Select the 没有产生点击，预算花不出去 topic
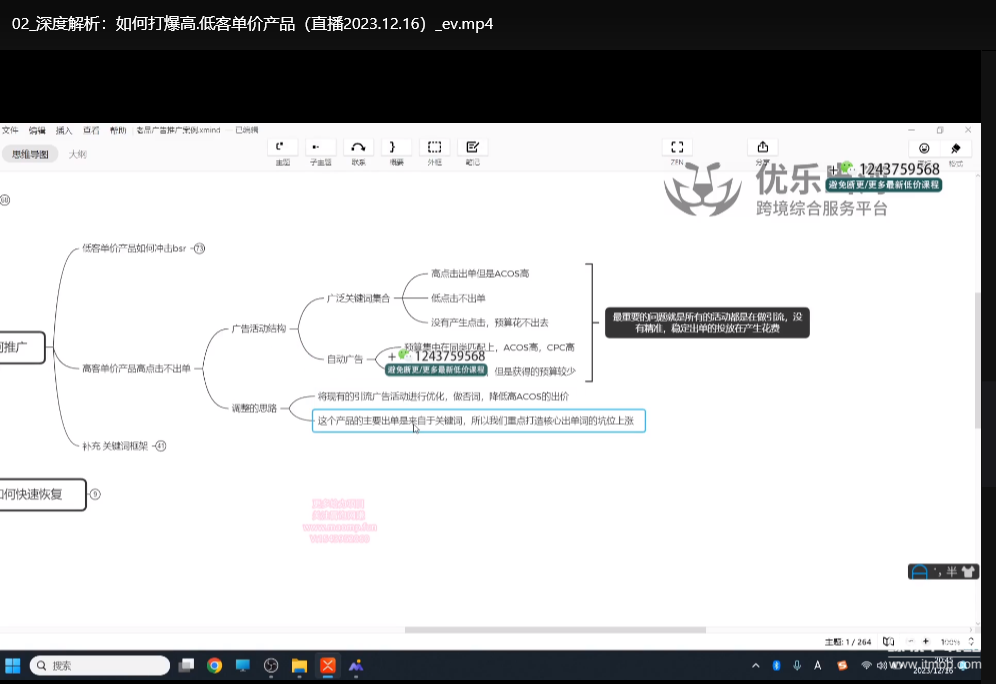This screenshot has height=684, width=996. click(489, 323)
